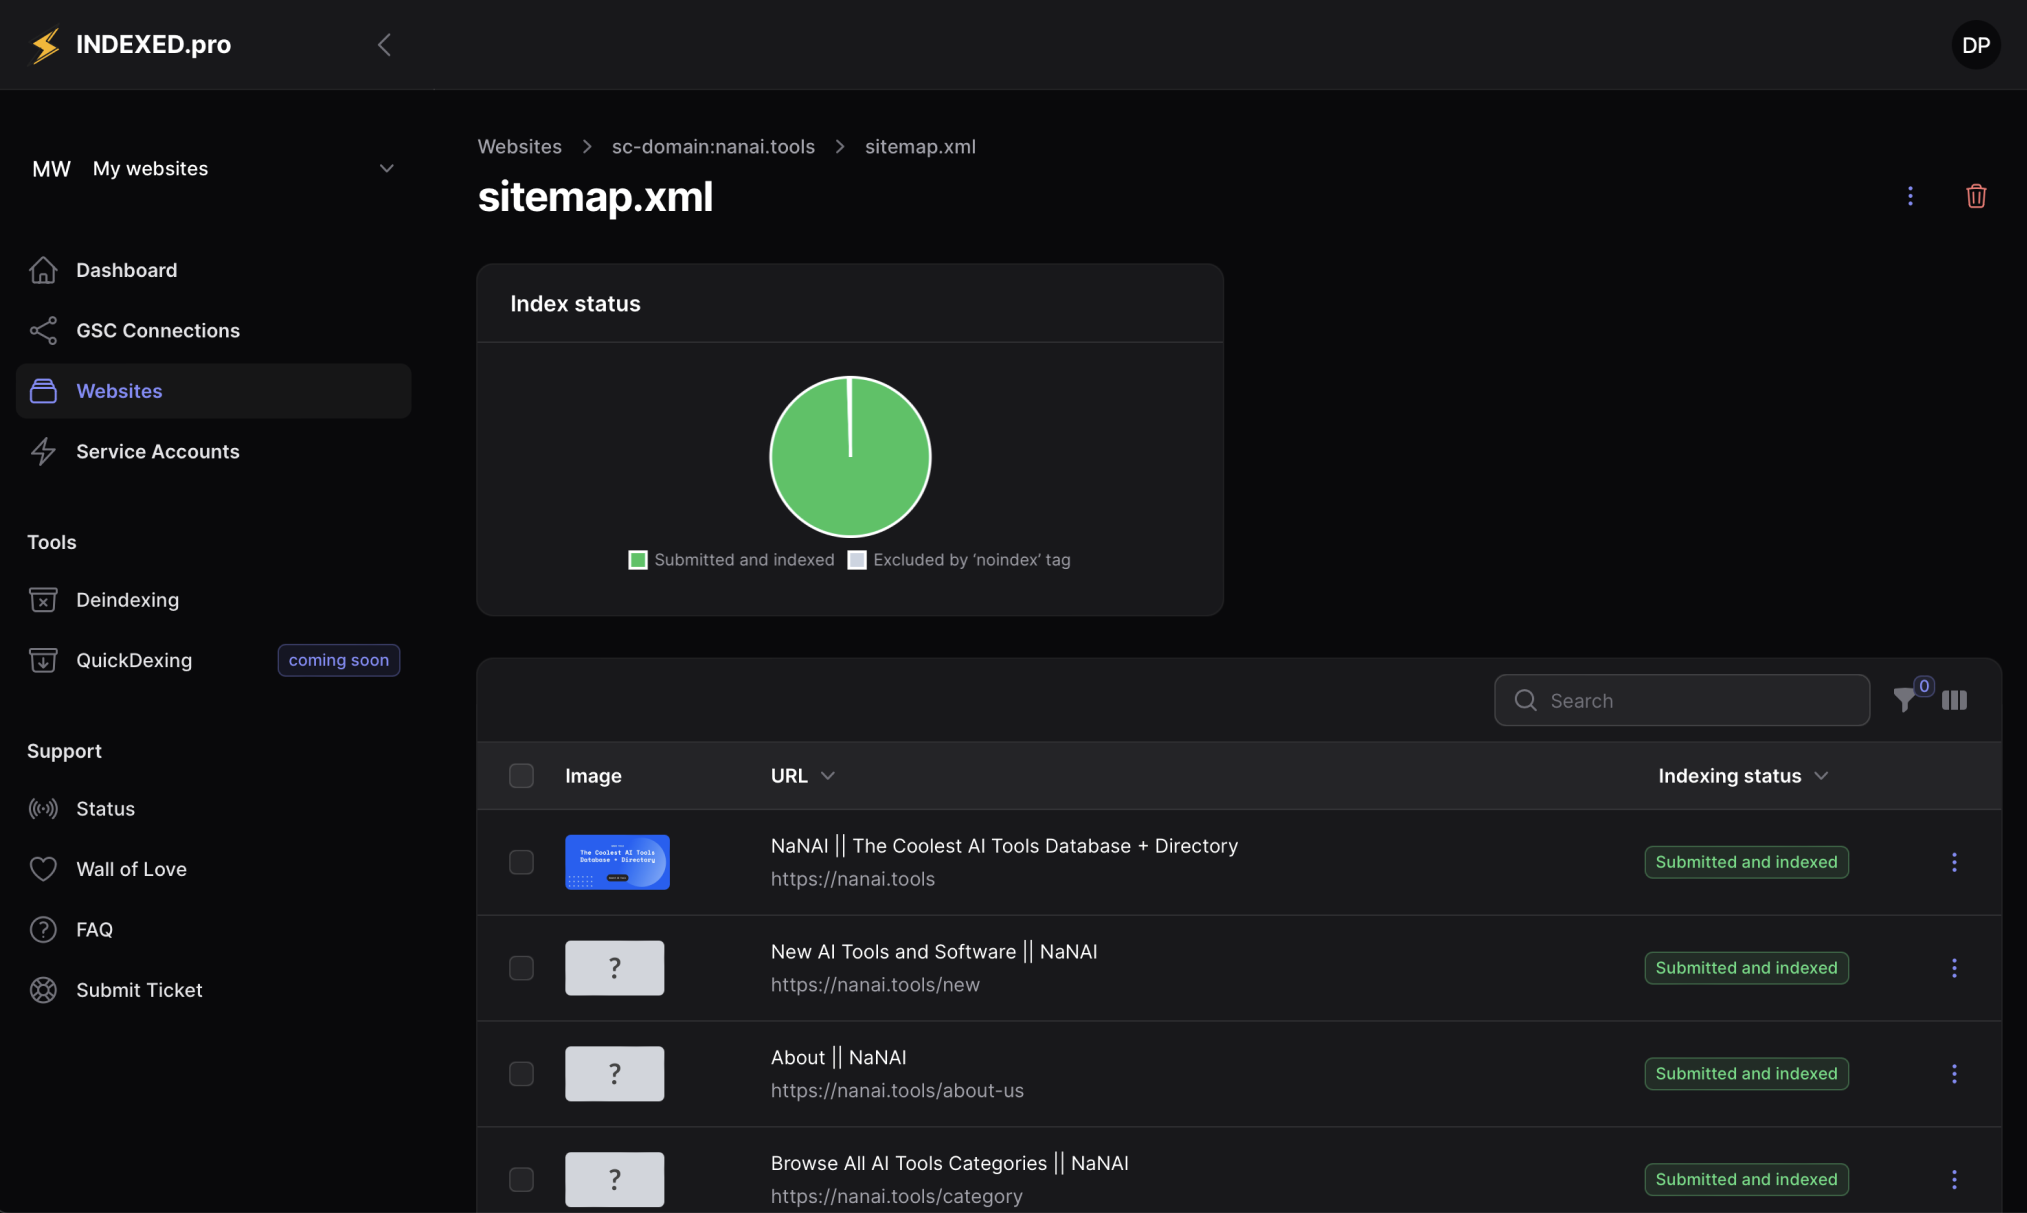Click the sitemap.xml breadcrumb
2027x1213 pixels.
coord(920,147)
